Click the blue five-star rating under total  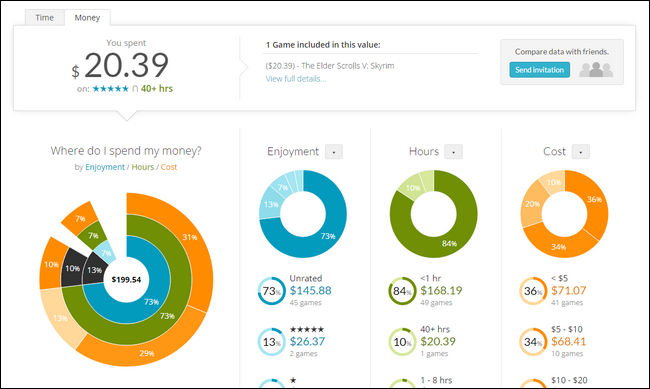[111, 89]
